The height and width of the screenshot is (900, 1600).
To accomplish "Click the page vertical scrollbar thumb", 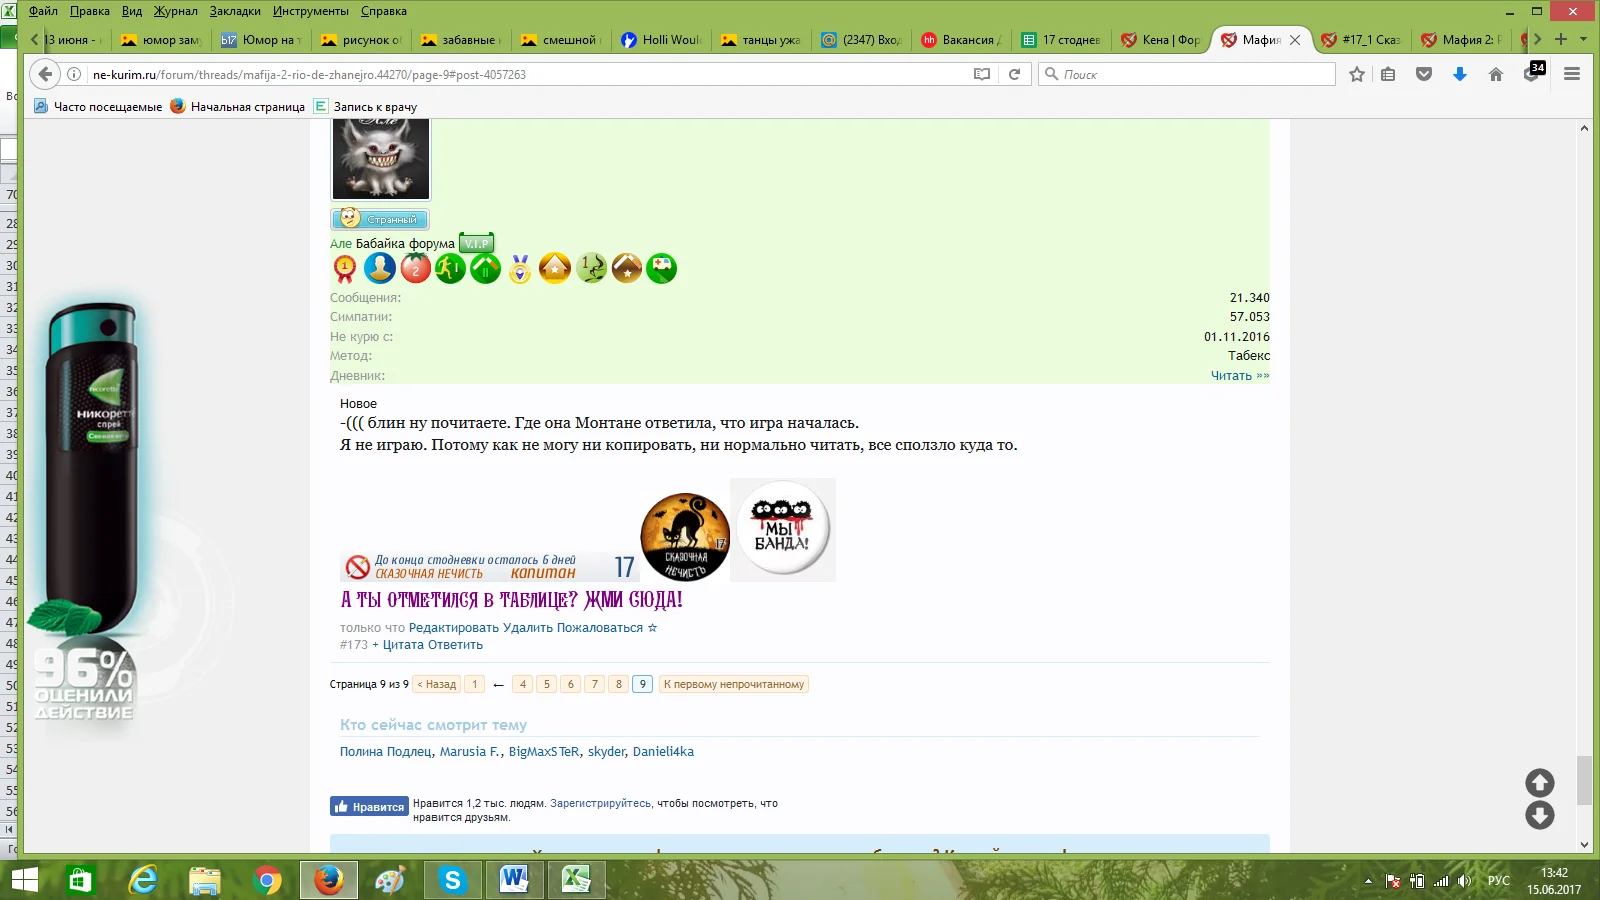I will tap(1584, 780).
